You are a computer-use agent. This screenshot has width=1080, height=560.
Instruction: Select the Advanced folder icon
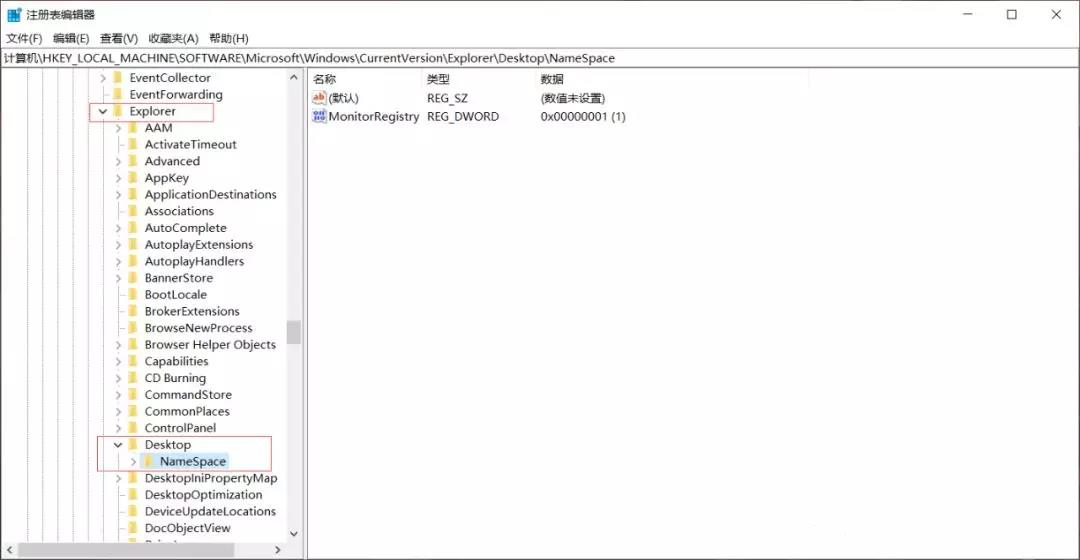[133, 161]
